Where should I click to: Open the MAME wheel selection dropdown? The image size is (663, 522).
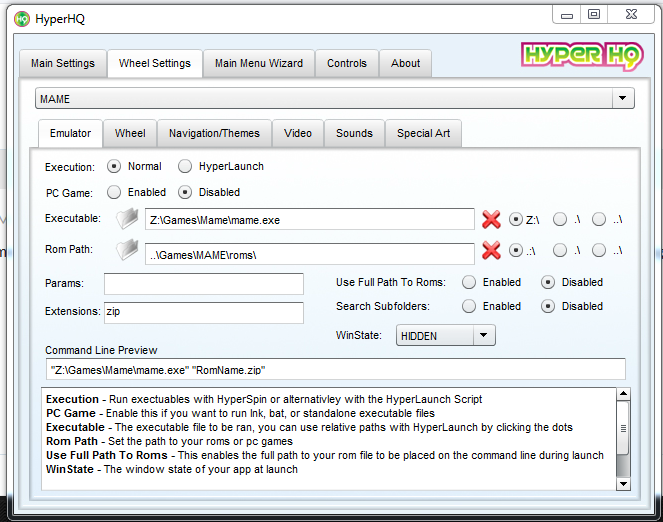[x=623, y=99]
